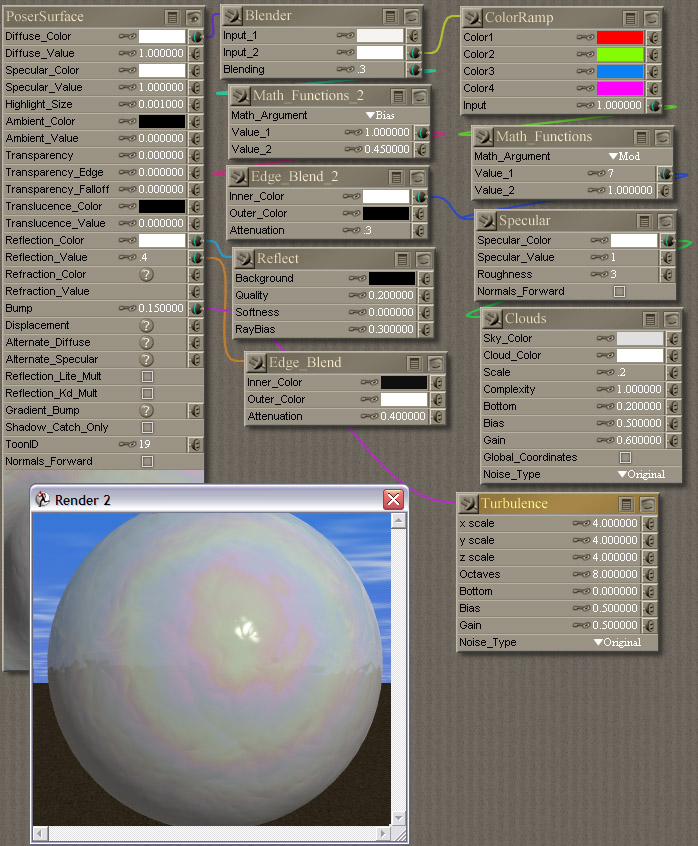Click the Math_Functions_2 Value_1 plug icon
Viewport: 698px width, 846px height.
[x=422, y=132]
